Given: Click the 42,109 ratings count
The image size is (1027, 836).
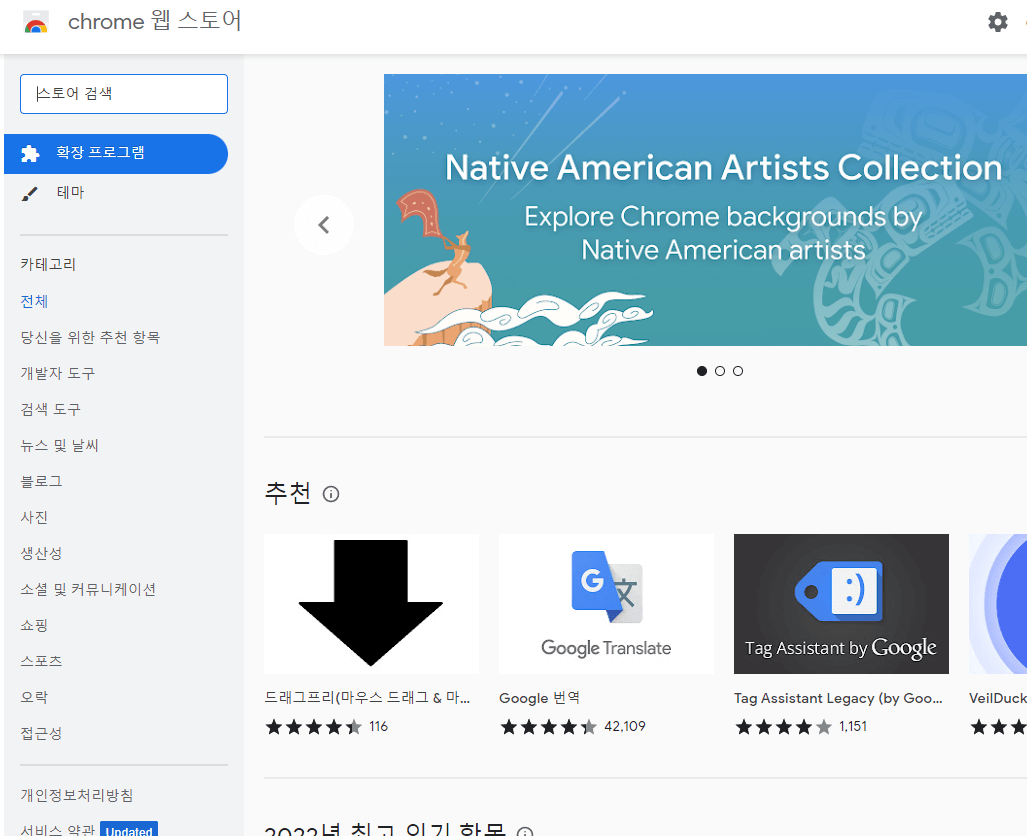Looking at the screenshot, I should (625, 727).
